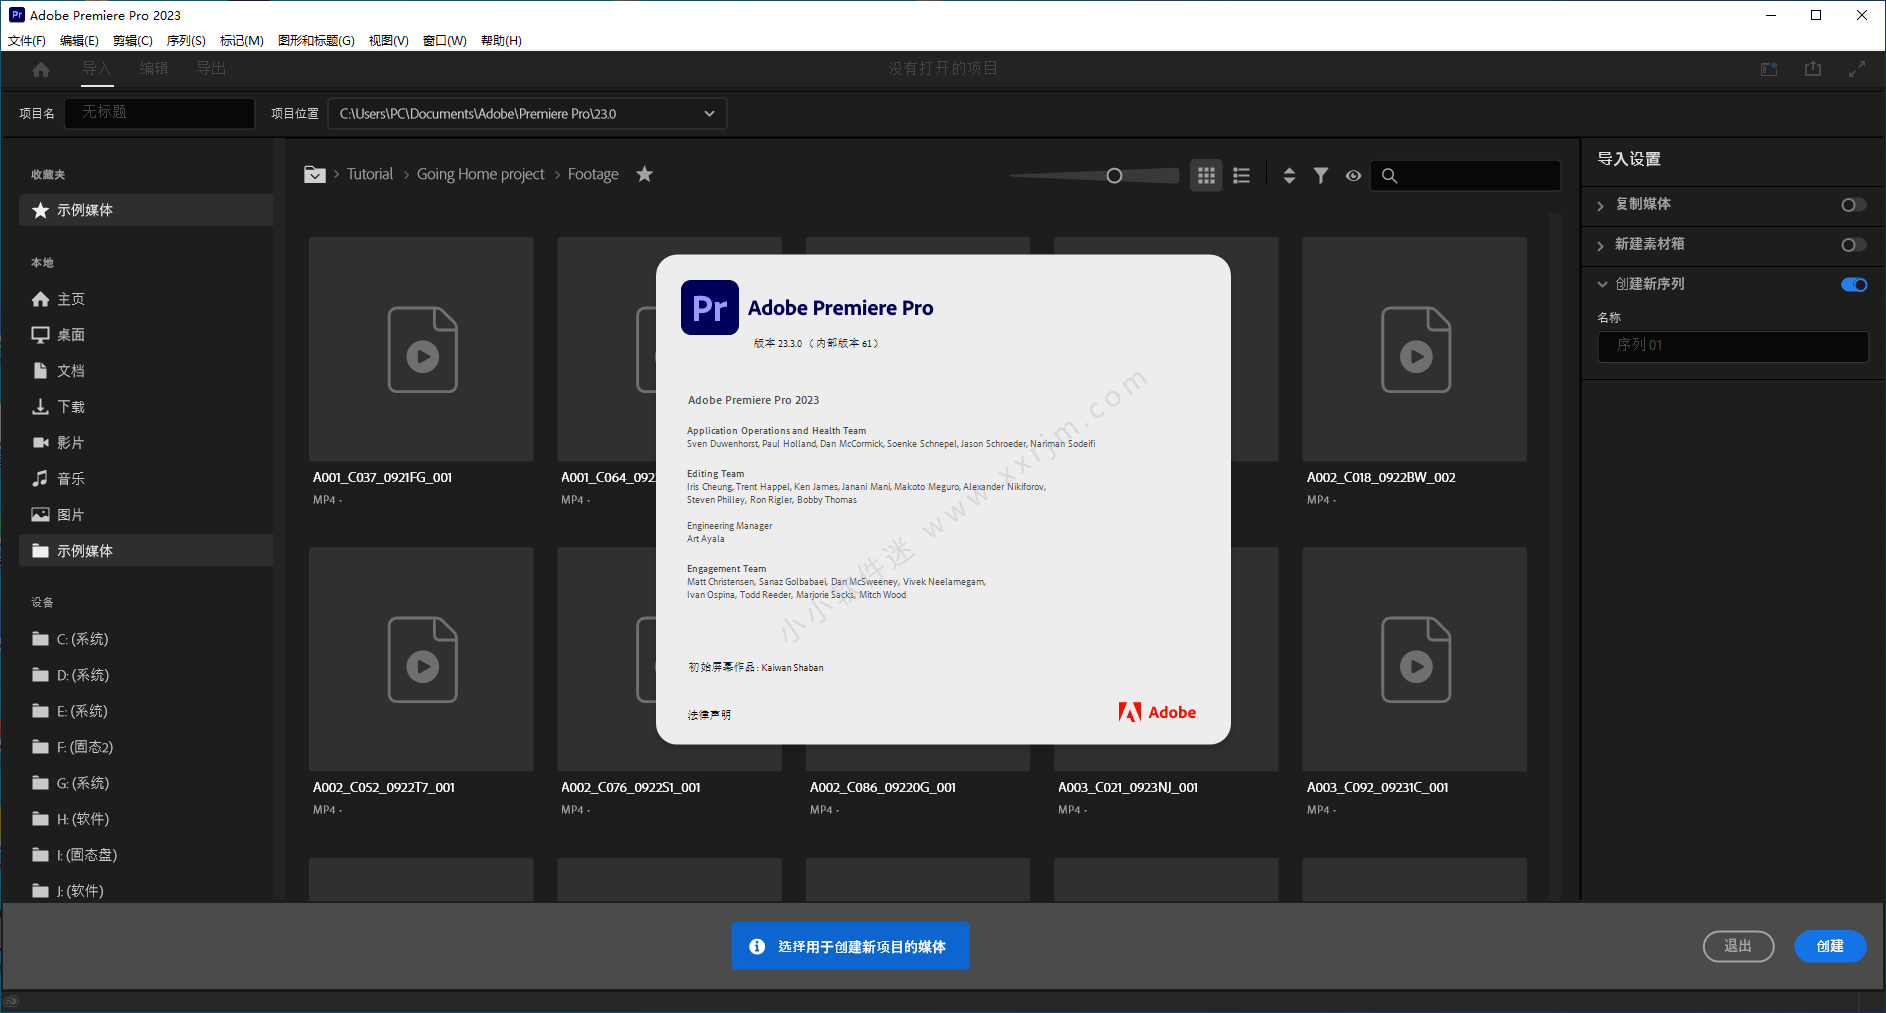The width and height of the screenshot is (1886, 1013).
Task: Click the Pr logo in the about dialog
Action: 710,308
